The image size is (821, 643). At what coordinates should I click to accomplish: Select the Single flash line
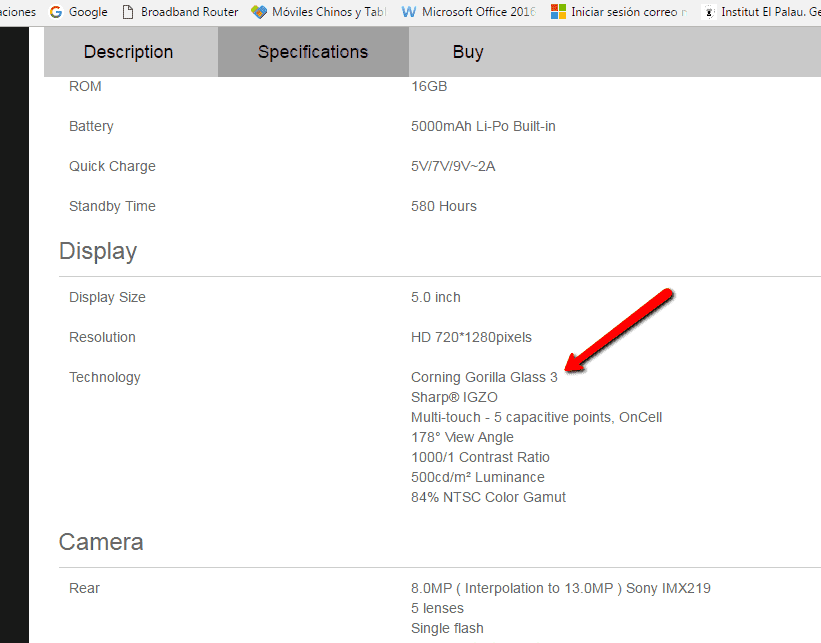[x=447, y=628]
